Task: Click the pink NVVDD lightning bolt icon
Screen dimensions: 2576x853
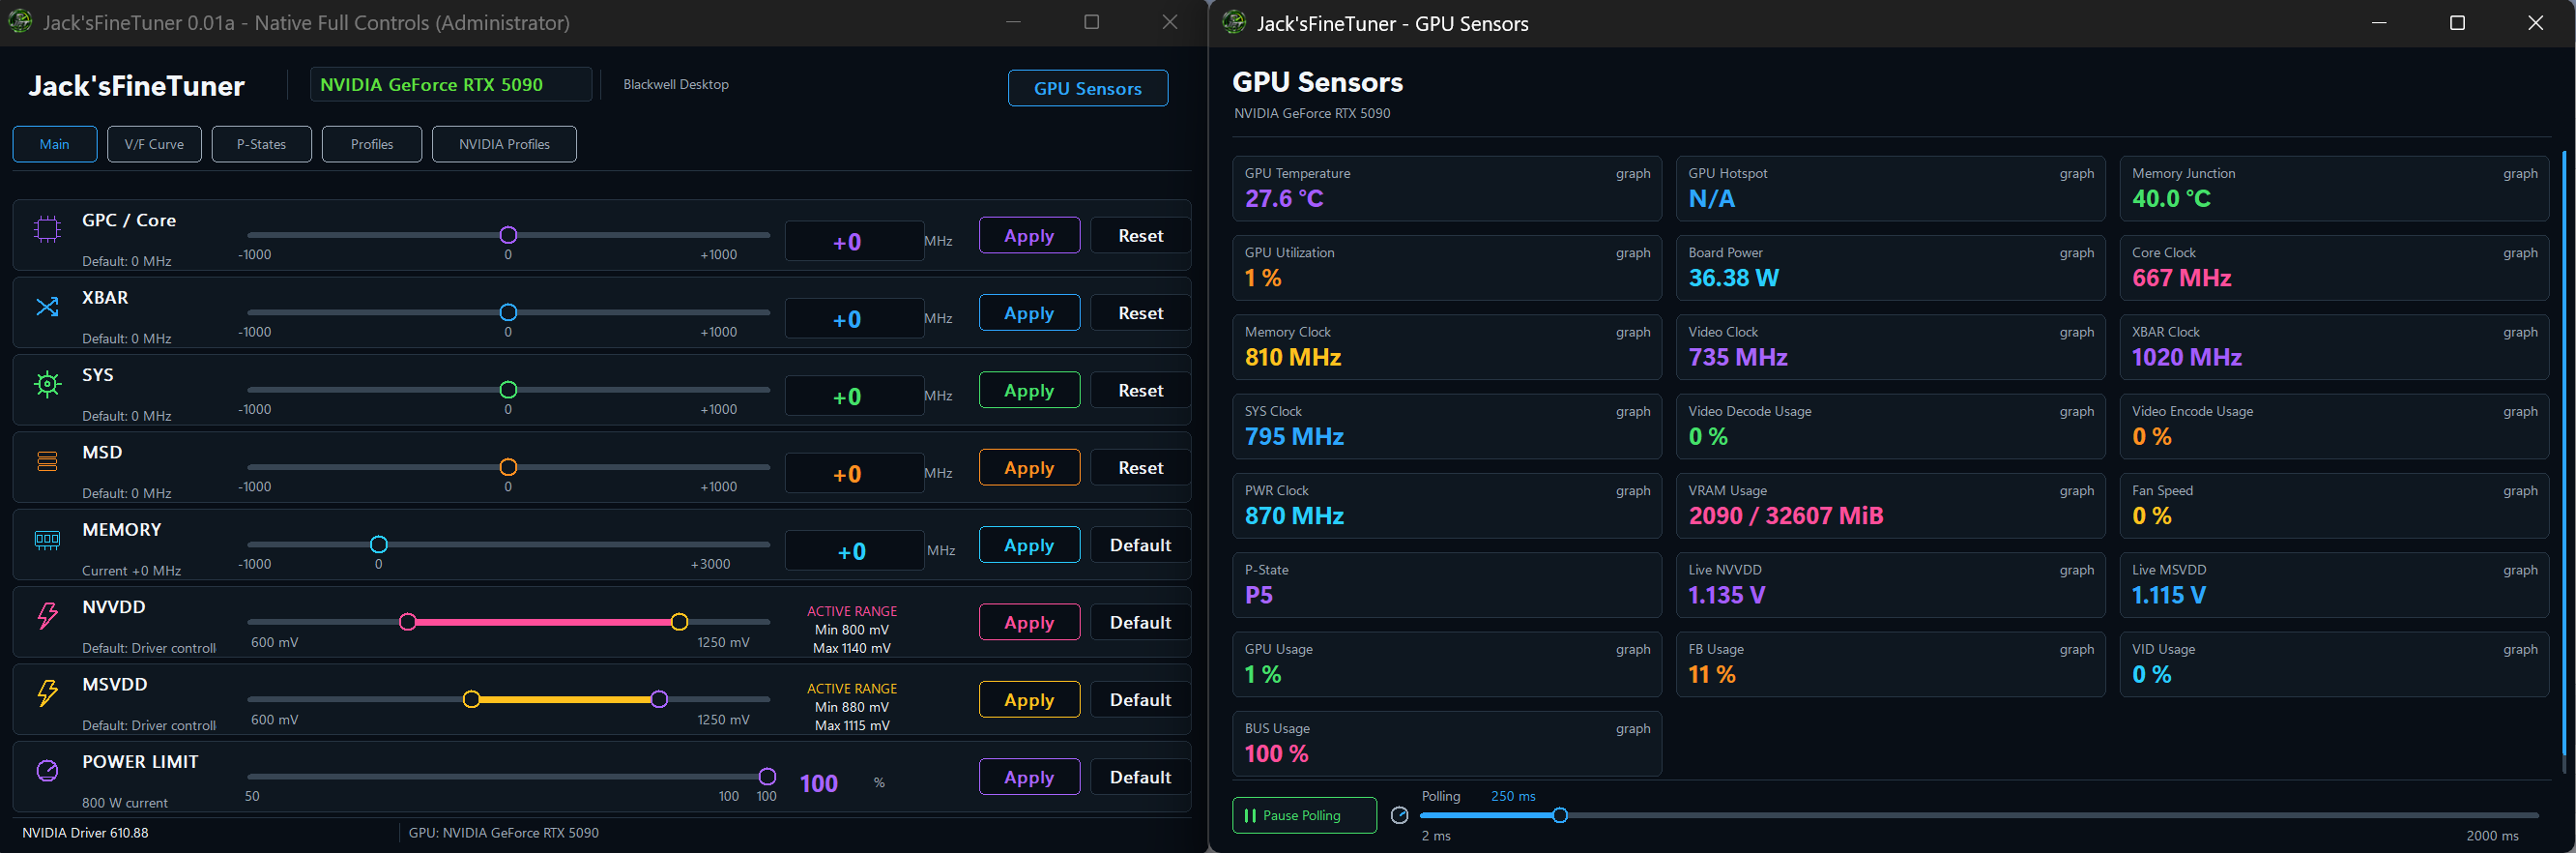Action: tap(47, 616)
